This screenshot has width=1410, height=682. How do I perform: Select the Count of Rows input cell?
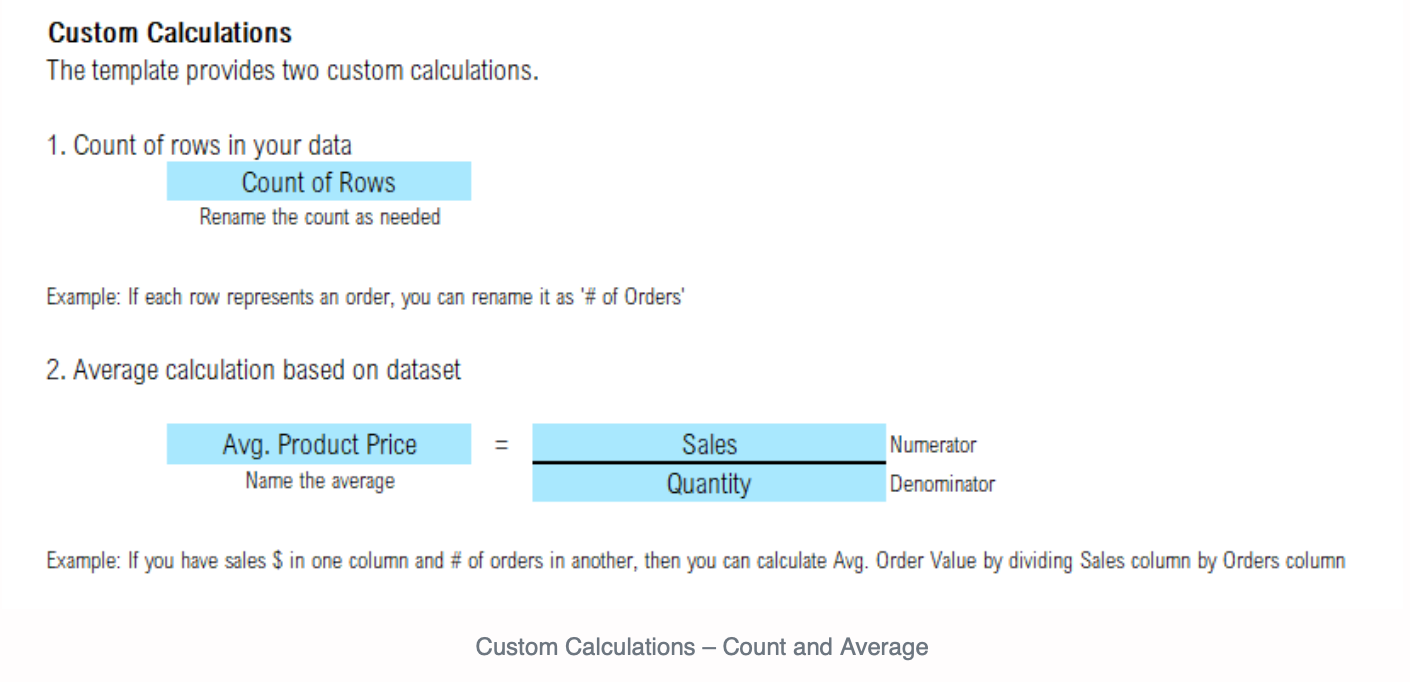coord(319,182)
